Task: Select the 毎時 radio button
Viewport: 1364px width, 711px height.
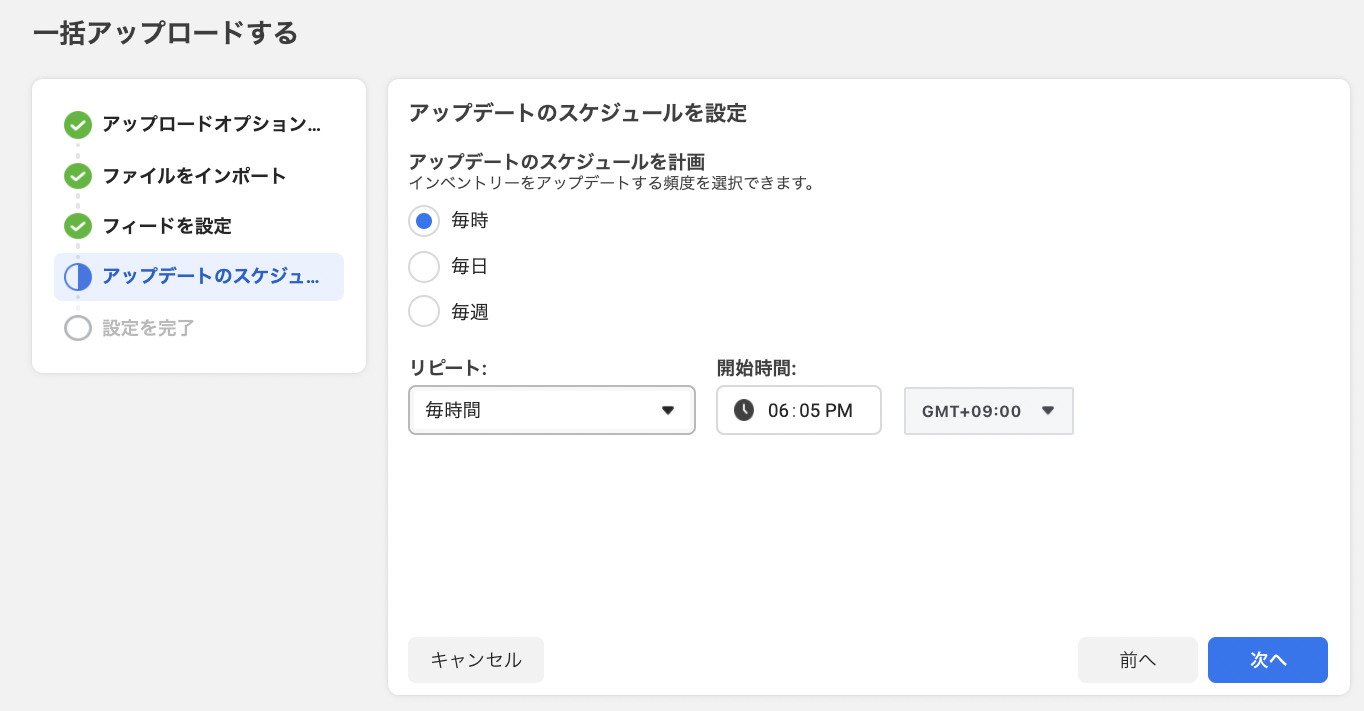Action: 424,221
